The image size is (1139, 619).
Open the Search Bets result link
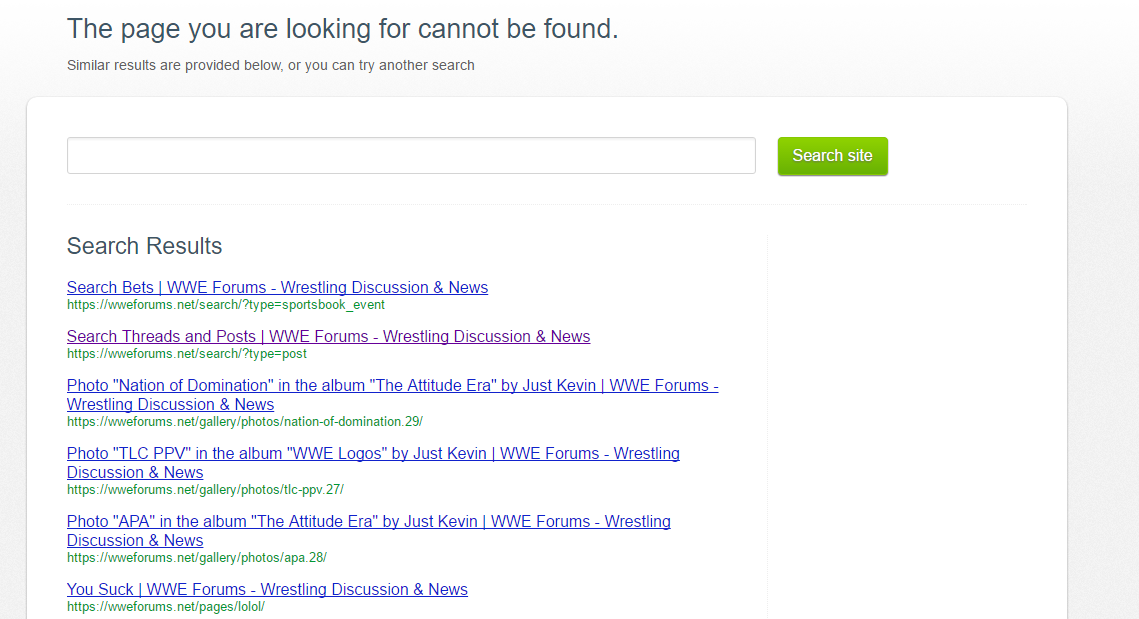pos(277,287)
